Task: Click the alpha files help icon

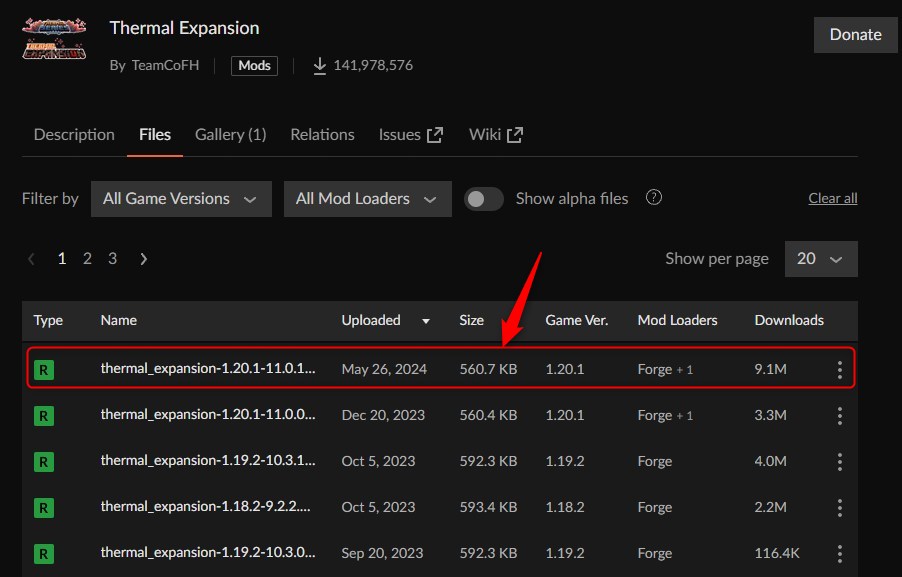Action: pos(653,197)
